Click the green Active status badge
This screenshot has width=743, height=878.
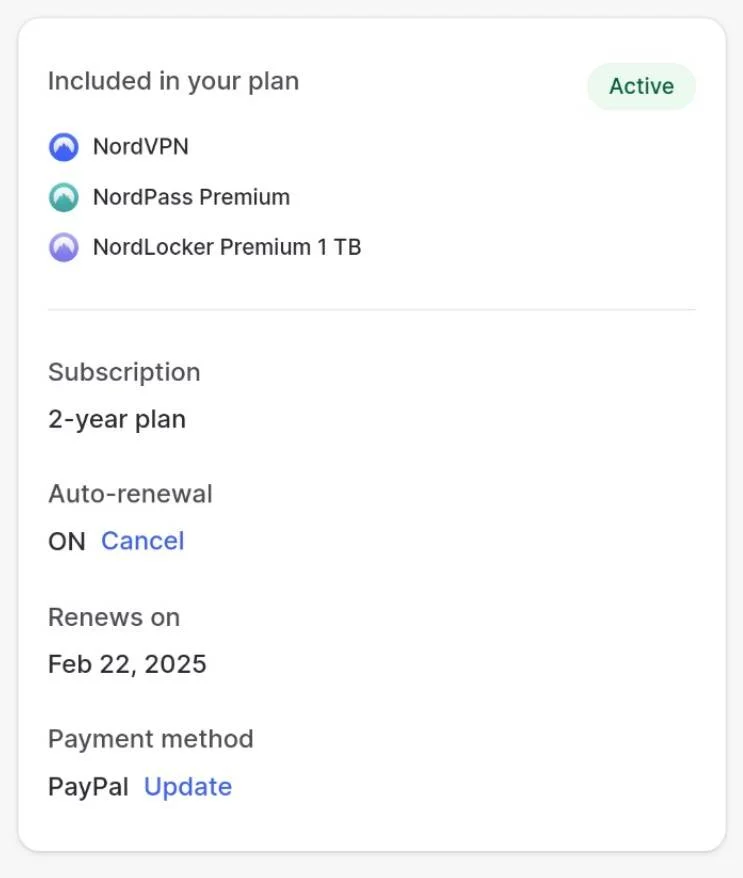point(641,86)
